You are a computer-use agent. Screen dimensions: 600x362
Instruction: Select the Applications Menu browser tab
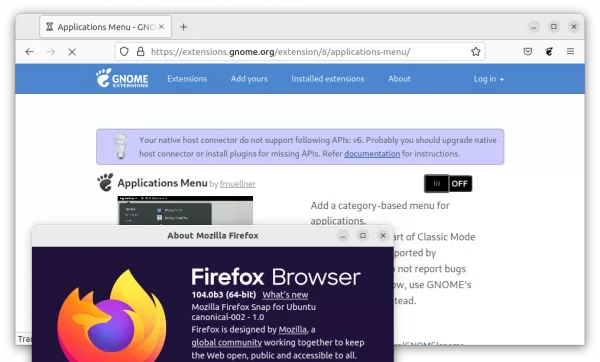106,27
